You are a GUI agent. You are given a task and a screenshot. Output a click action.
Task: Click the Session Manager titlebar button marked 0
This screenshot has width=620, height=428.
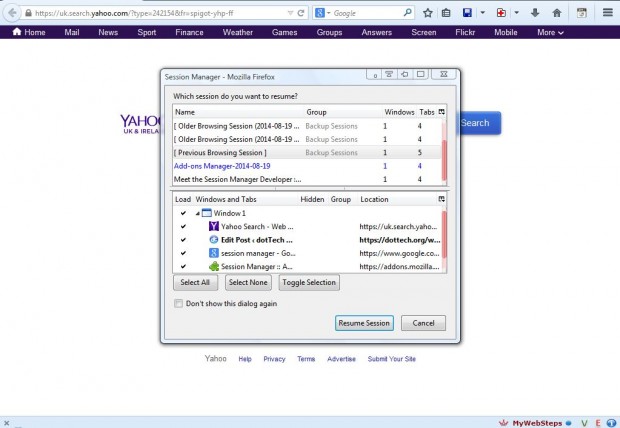pos(374,75)
